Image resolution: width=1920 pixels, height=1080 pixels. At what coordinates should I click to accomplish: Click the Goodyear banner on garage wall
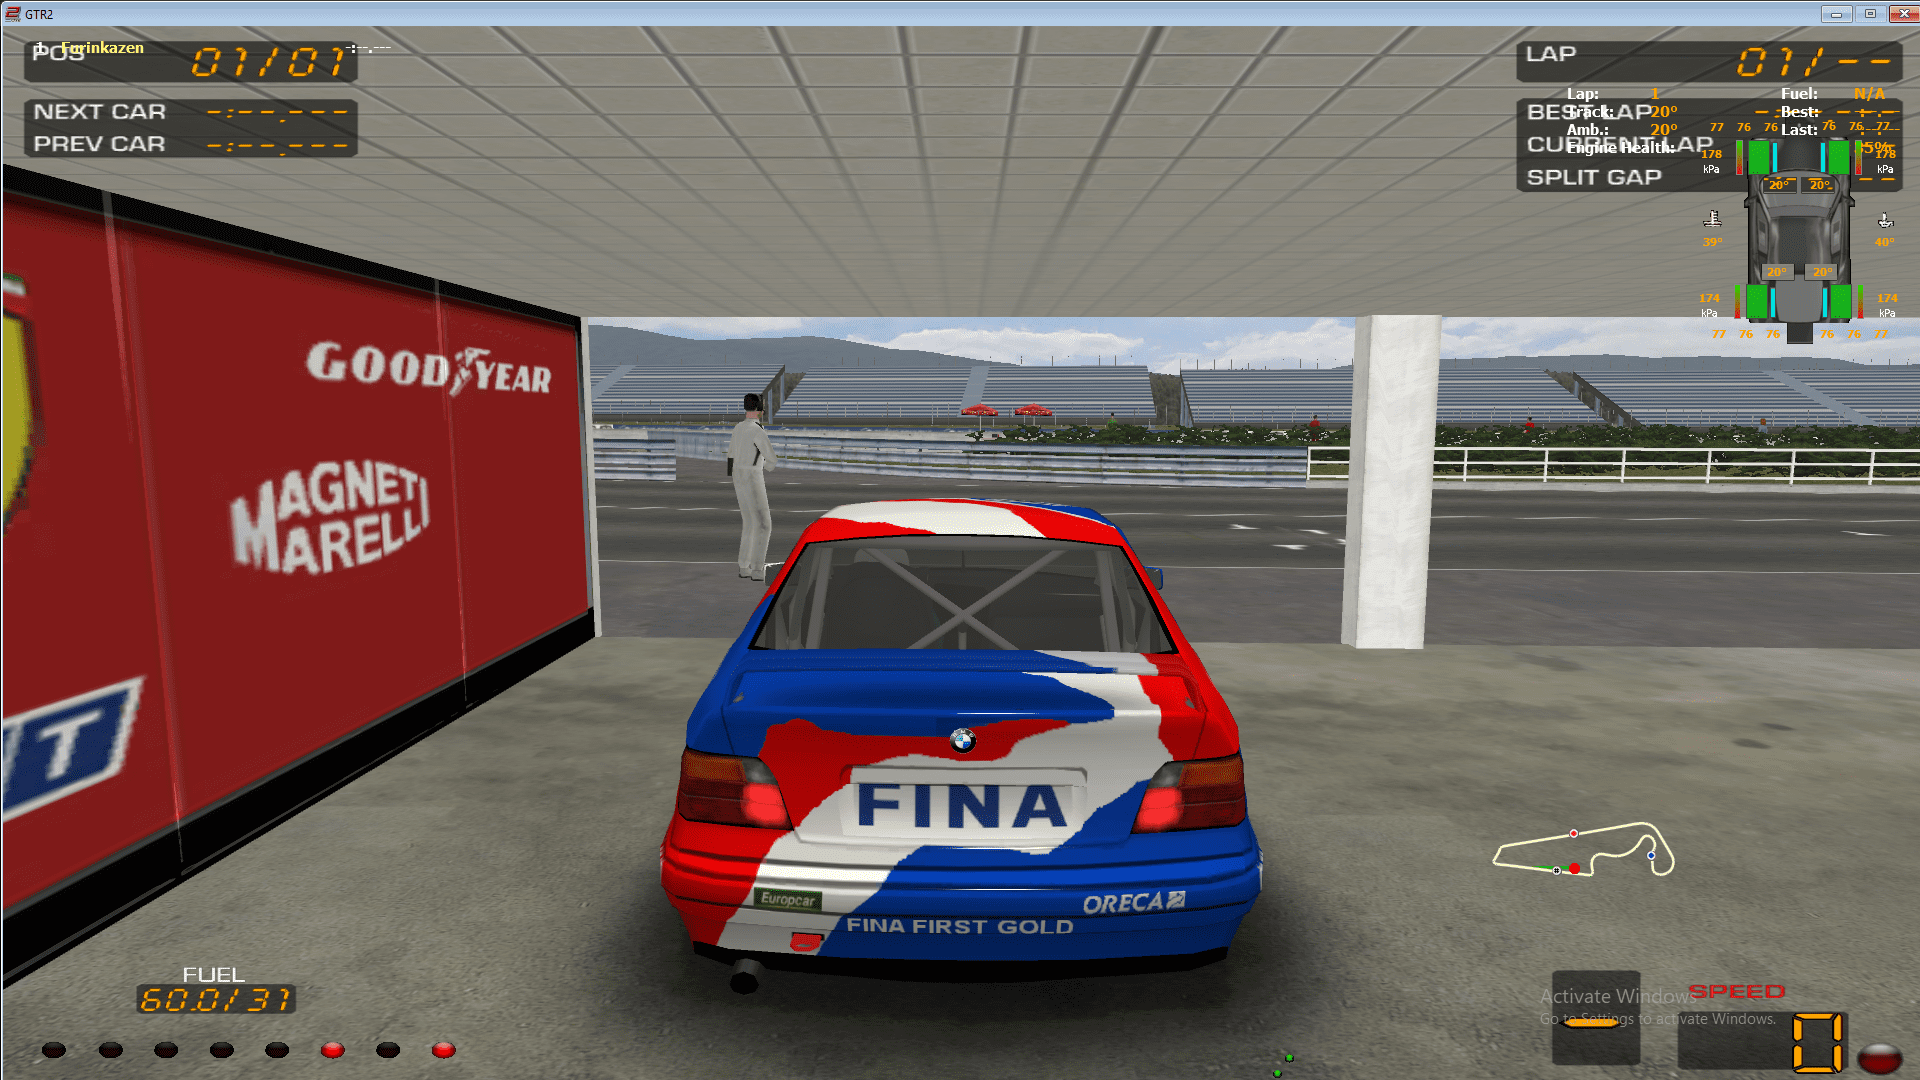428,368
